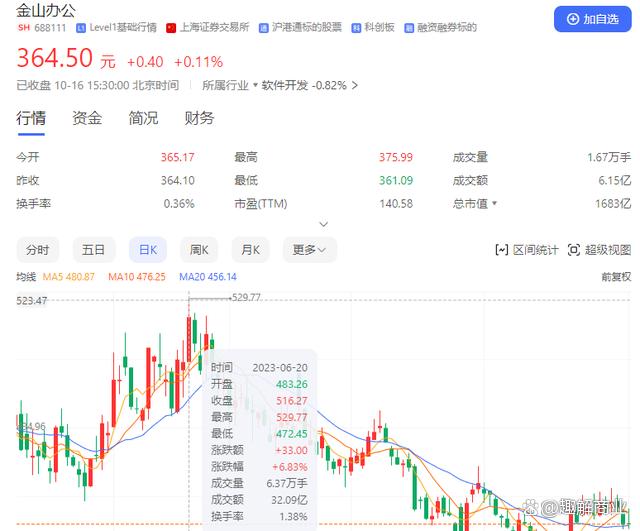Open the 超级视图 super view icon
640x531 pixels.
pyautogui.click(x=574, y=249)
